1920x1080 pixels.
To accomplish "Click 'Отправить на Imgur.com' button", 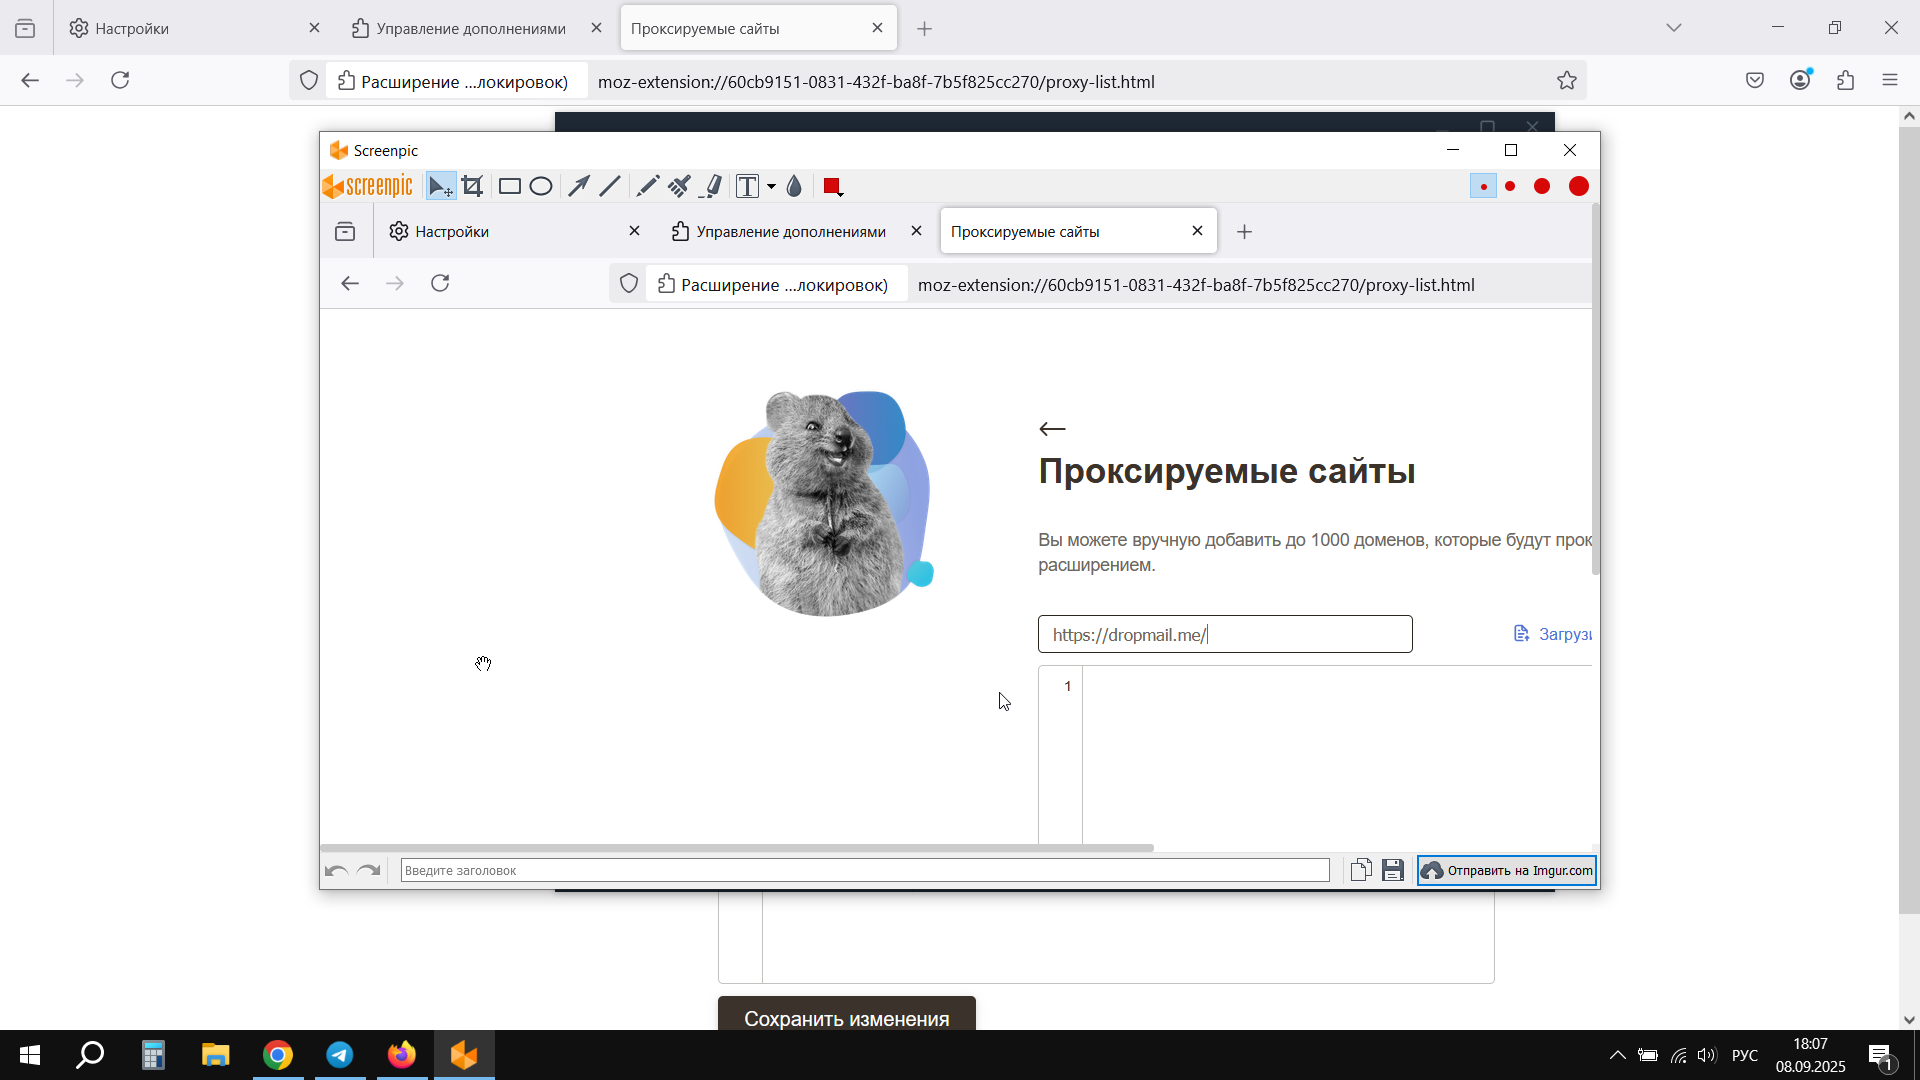I will 1507,871.
